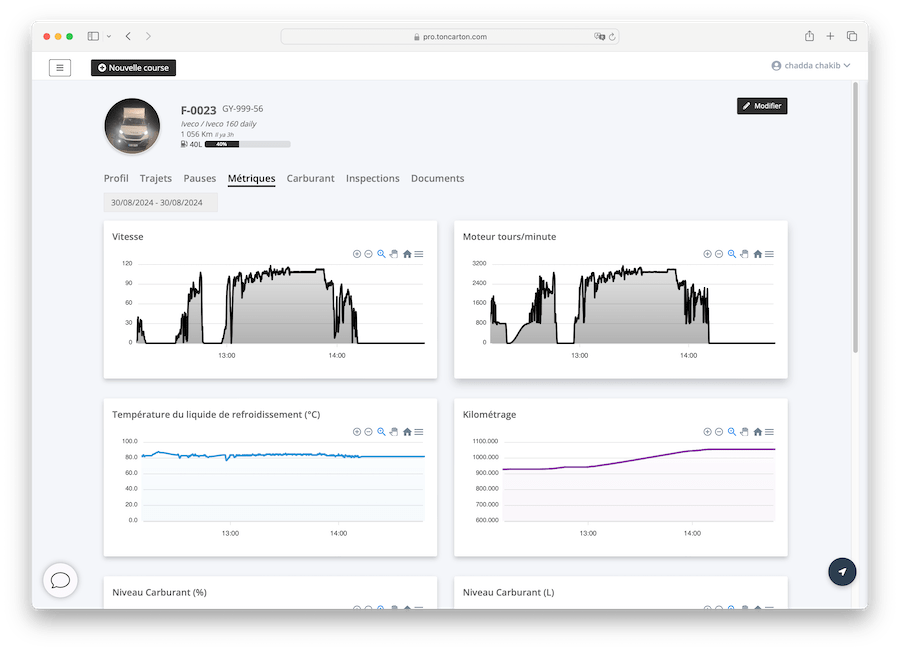Open the chat bubble widget
The image size is (900, 651).
click(60, 580)
